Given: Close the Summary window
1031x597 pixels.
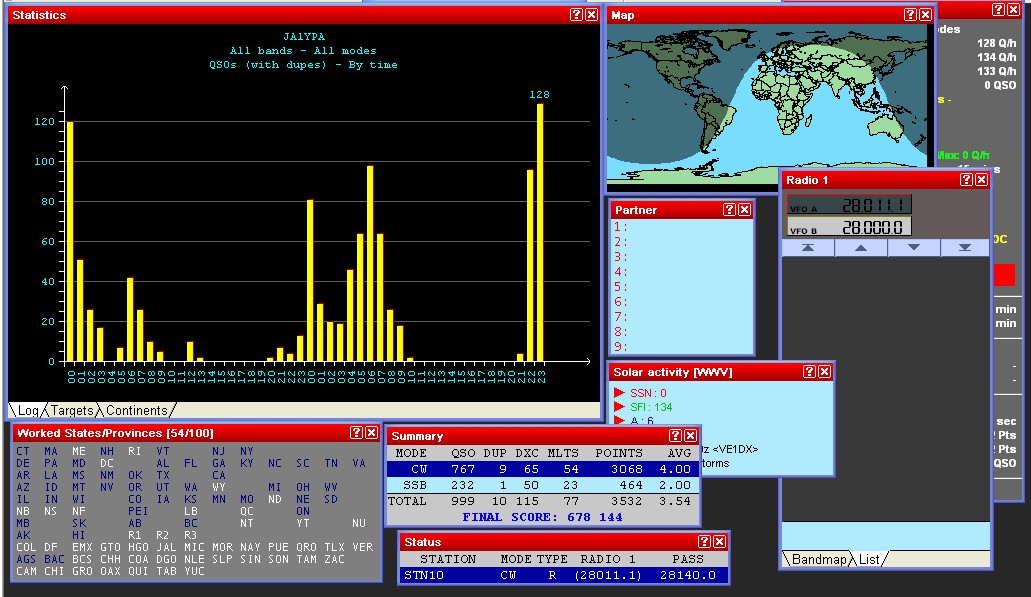Looking at the screenshot, I should [x=690, y=435].
